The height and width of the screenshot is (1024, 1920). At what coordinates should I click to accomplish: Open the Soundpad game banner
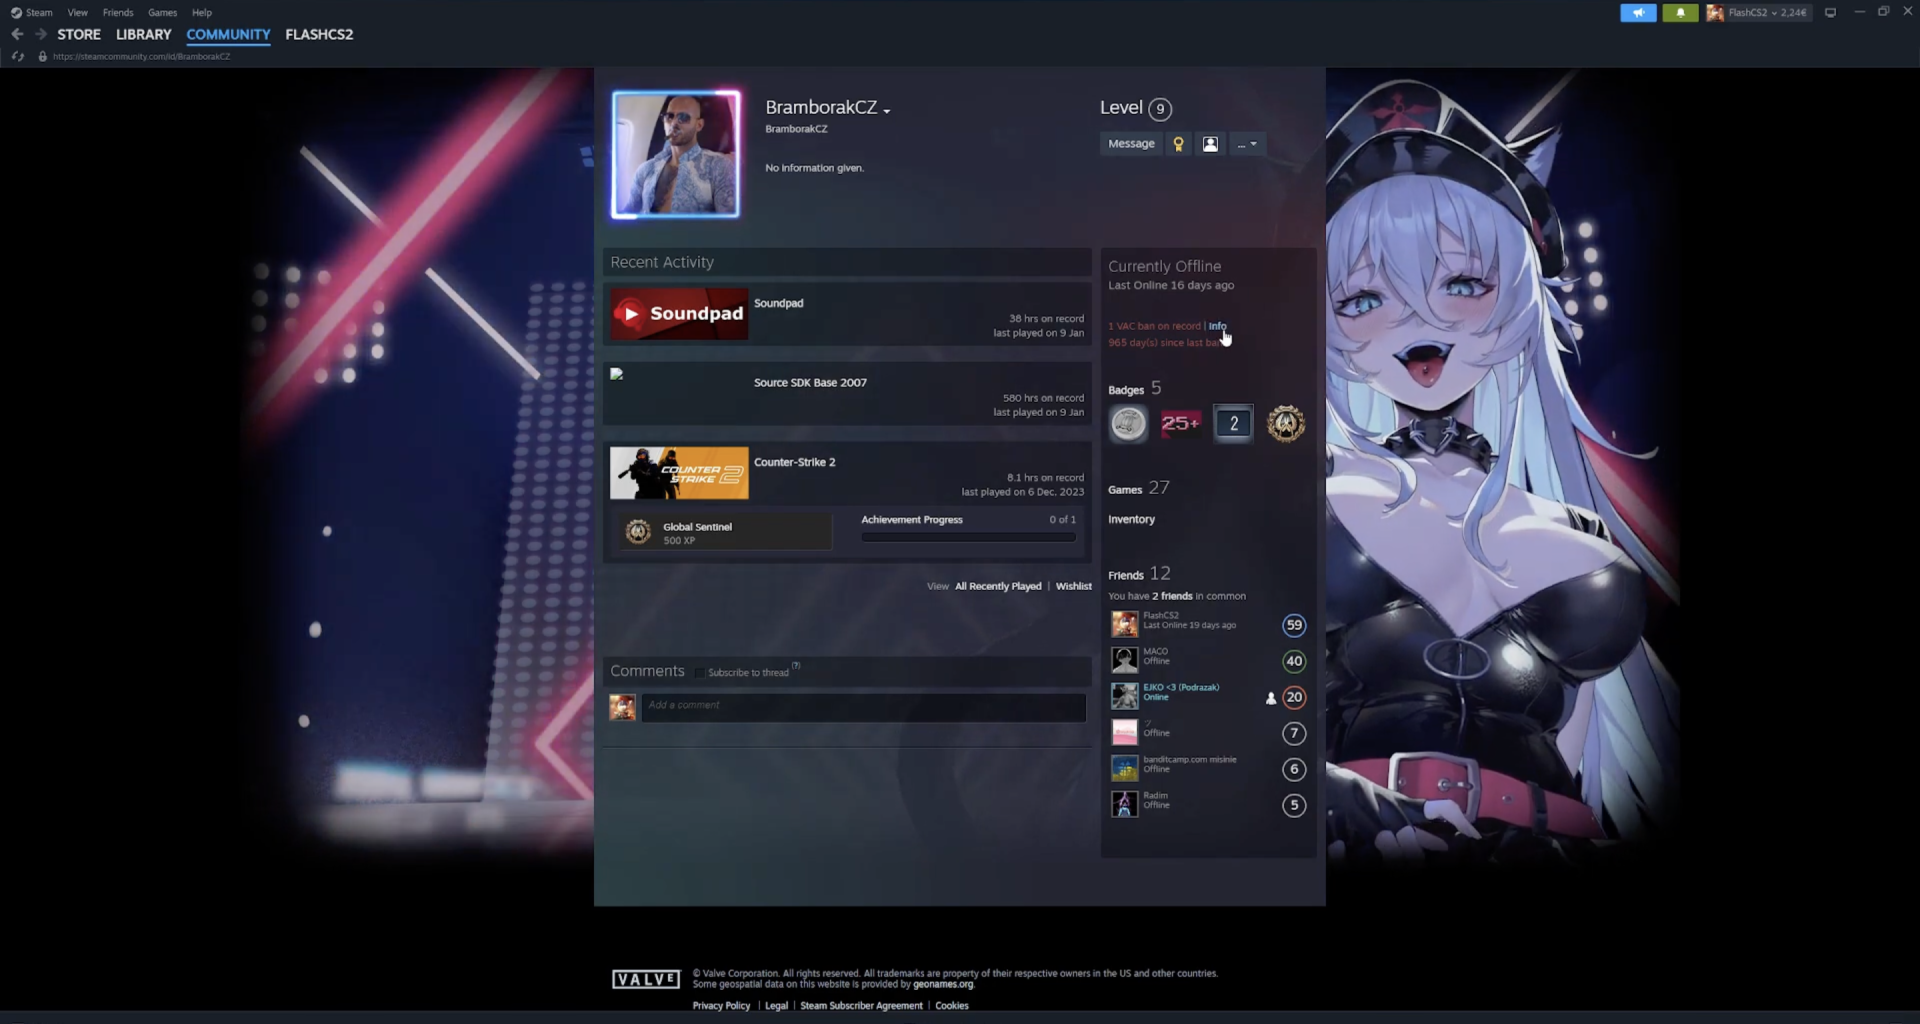click(679, 313)
